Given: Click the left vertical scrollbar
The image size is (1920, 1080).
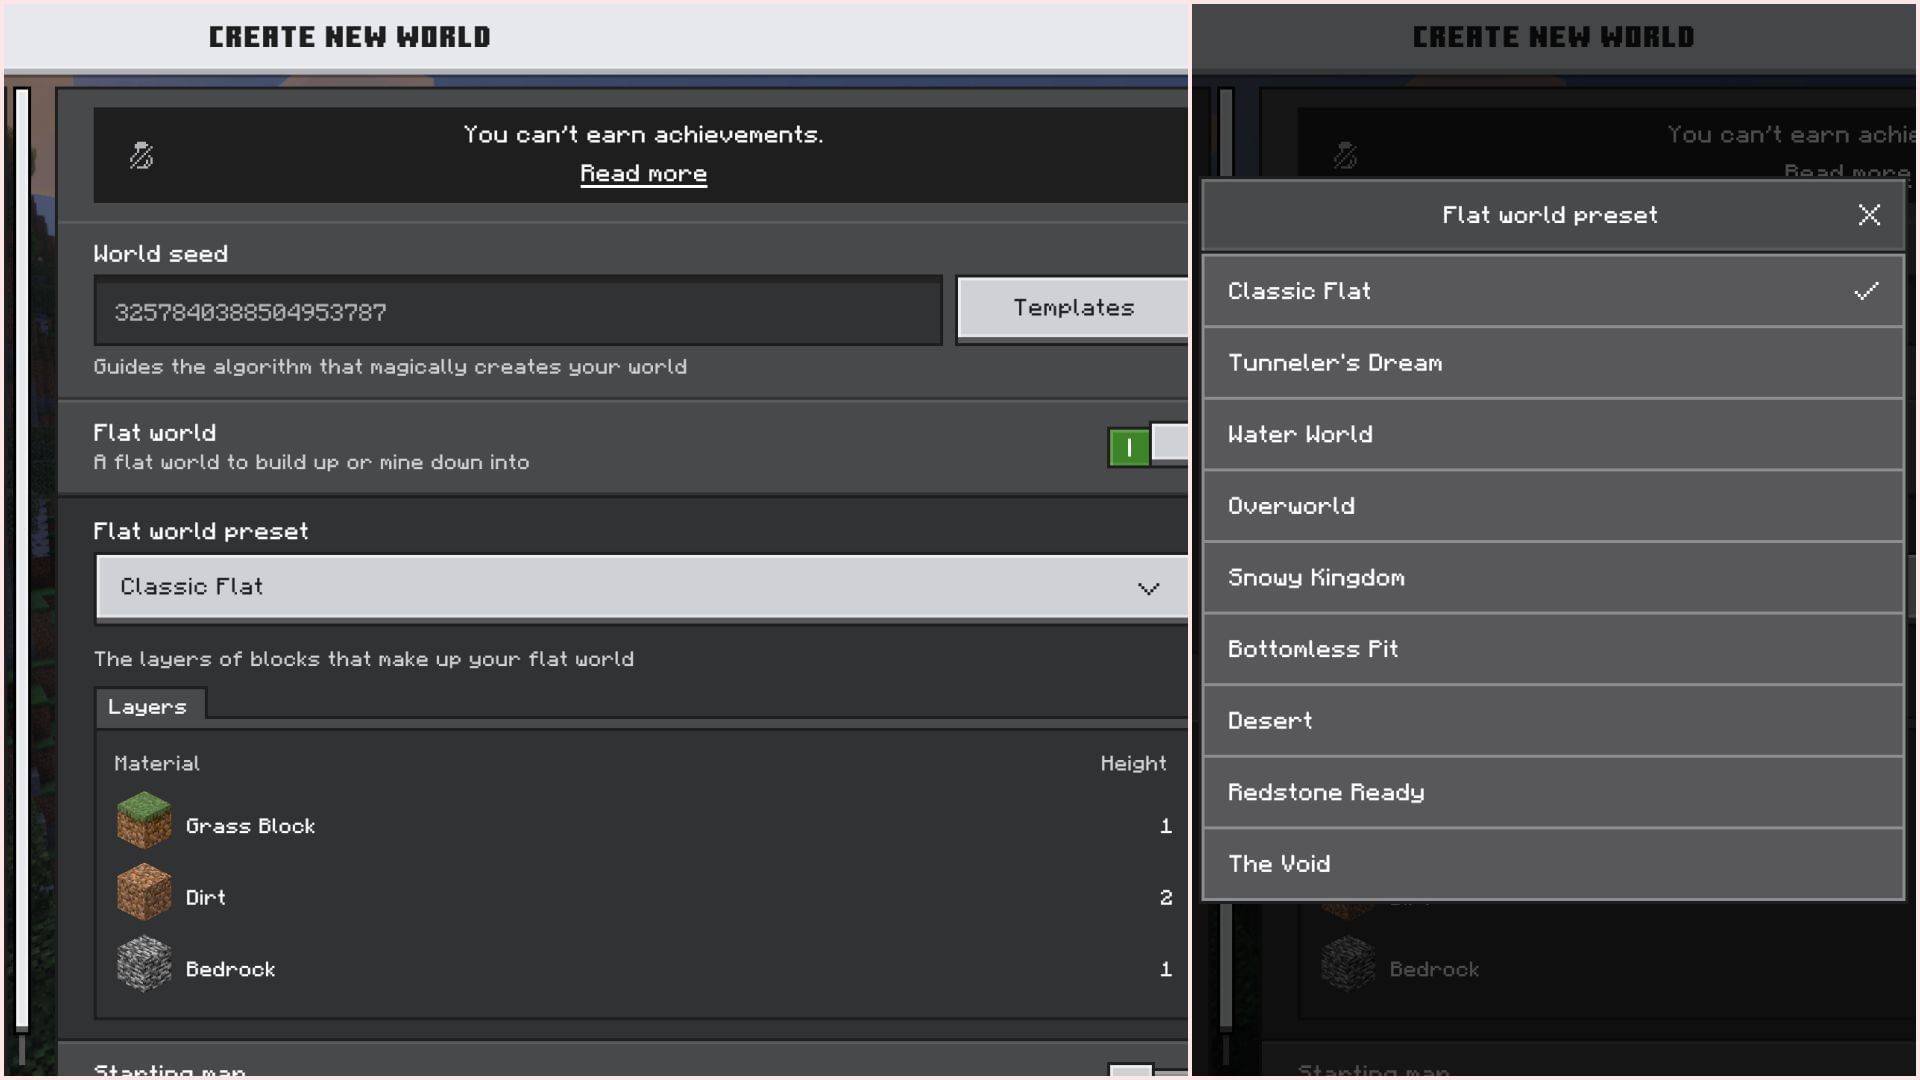Looking at the screenshot, I should [22, 560].
